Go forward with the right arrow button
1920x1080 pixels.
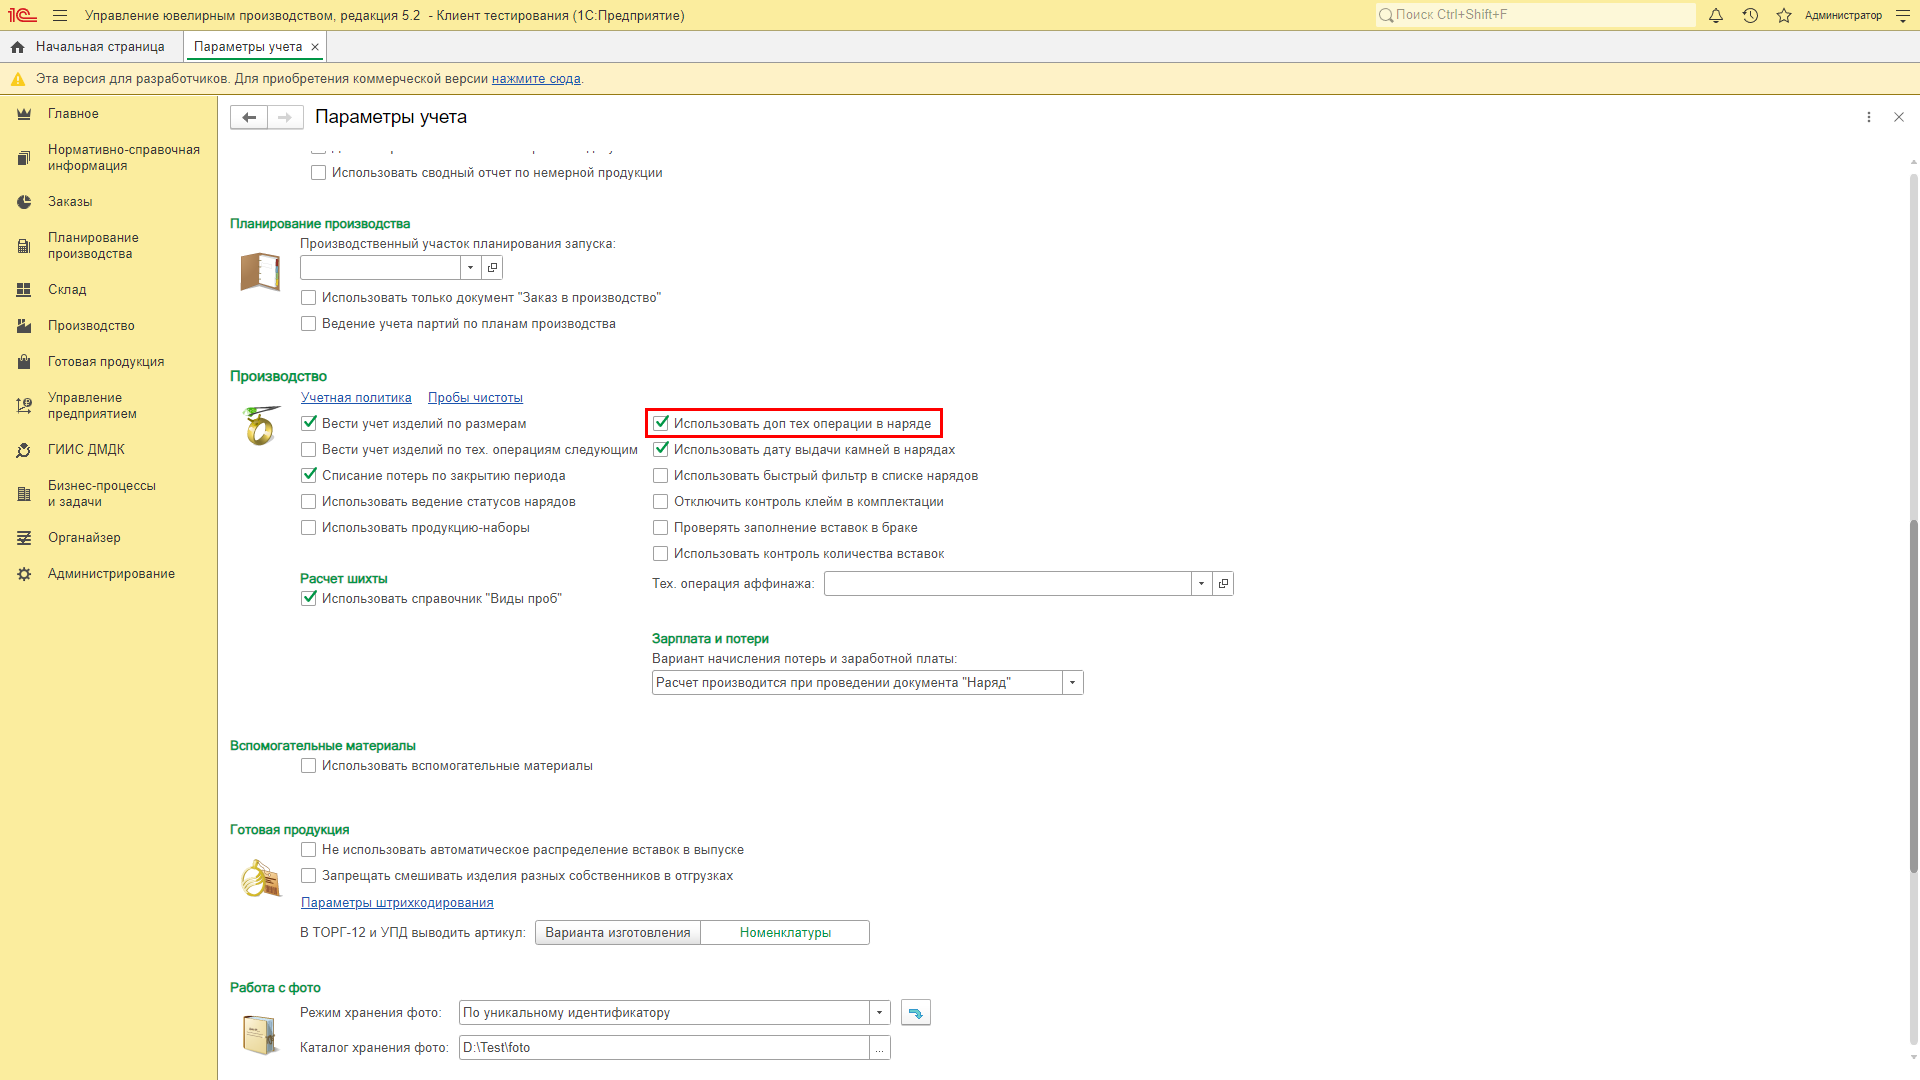tap(285, 117)
